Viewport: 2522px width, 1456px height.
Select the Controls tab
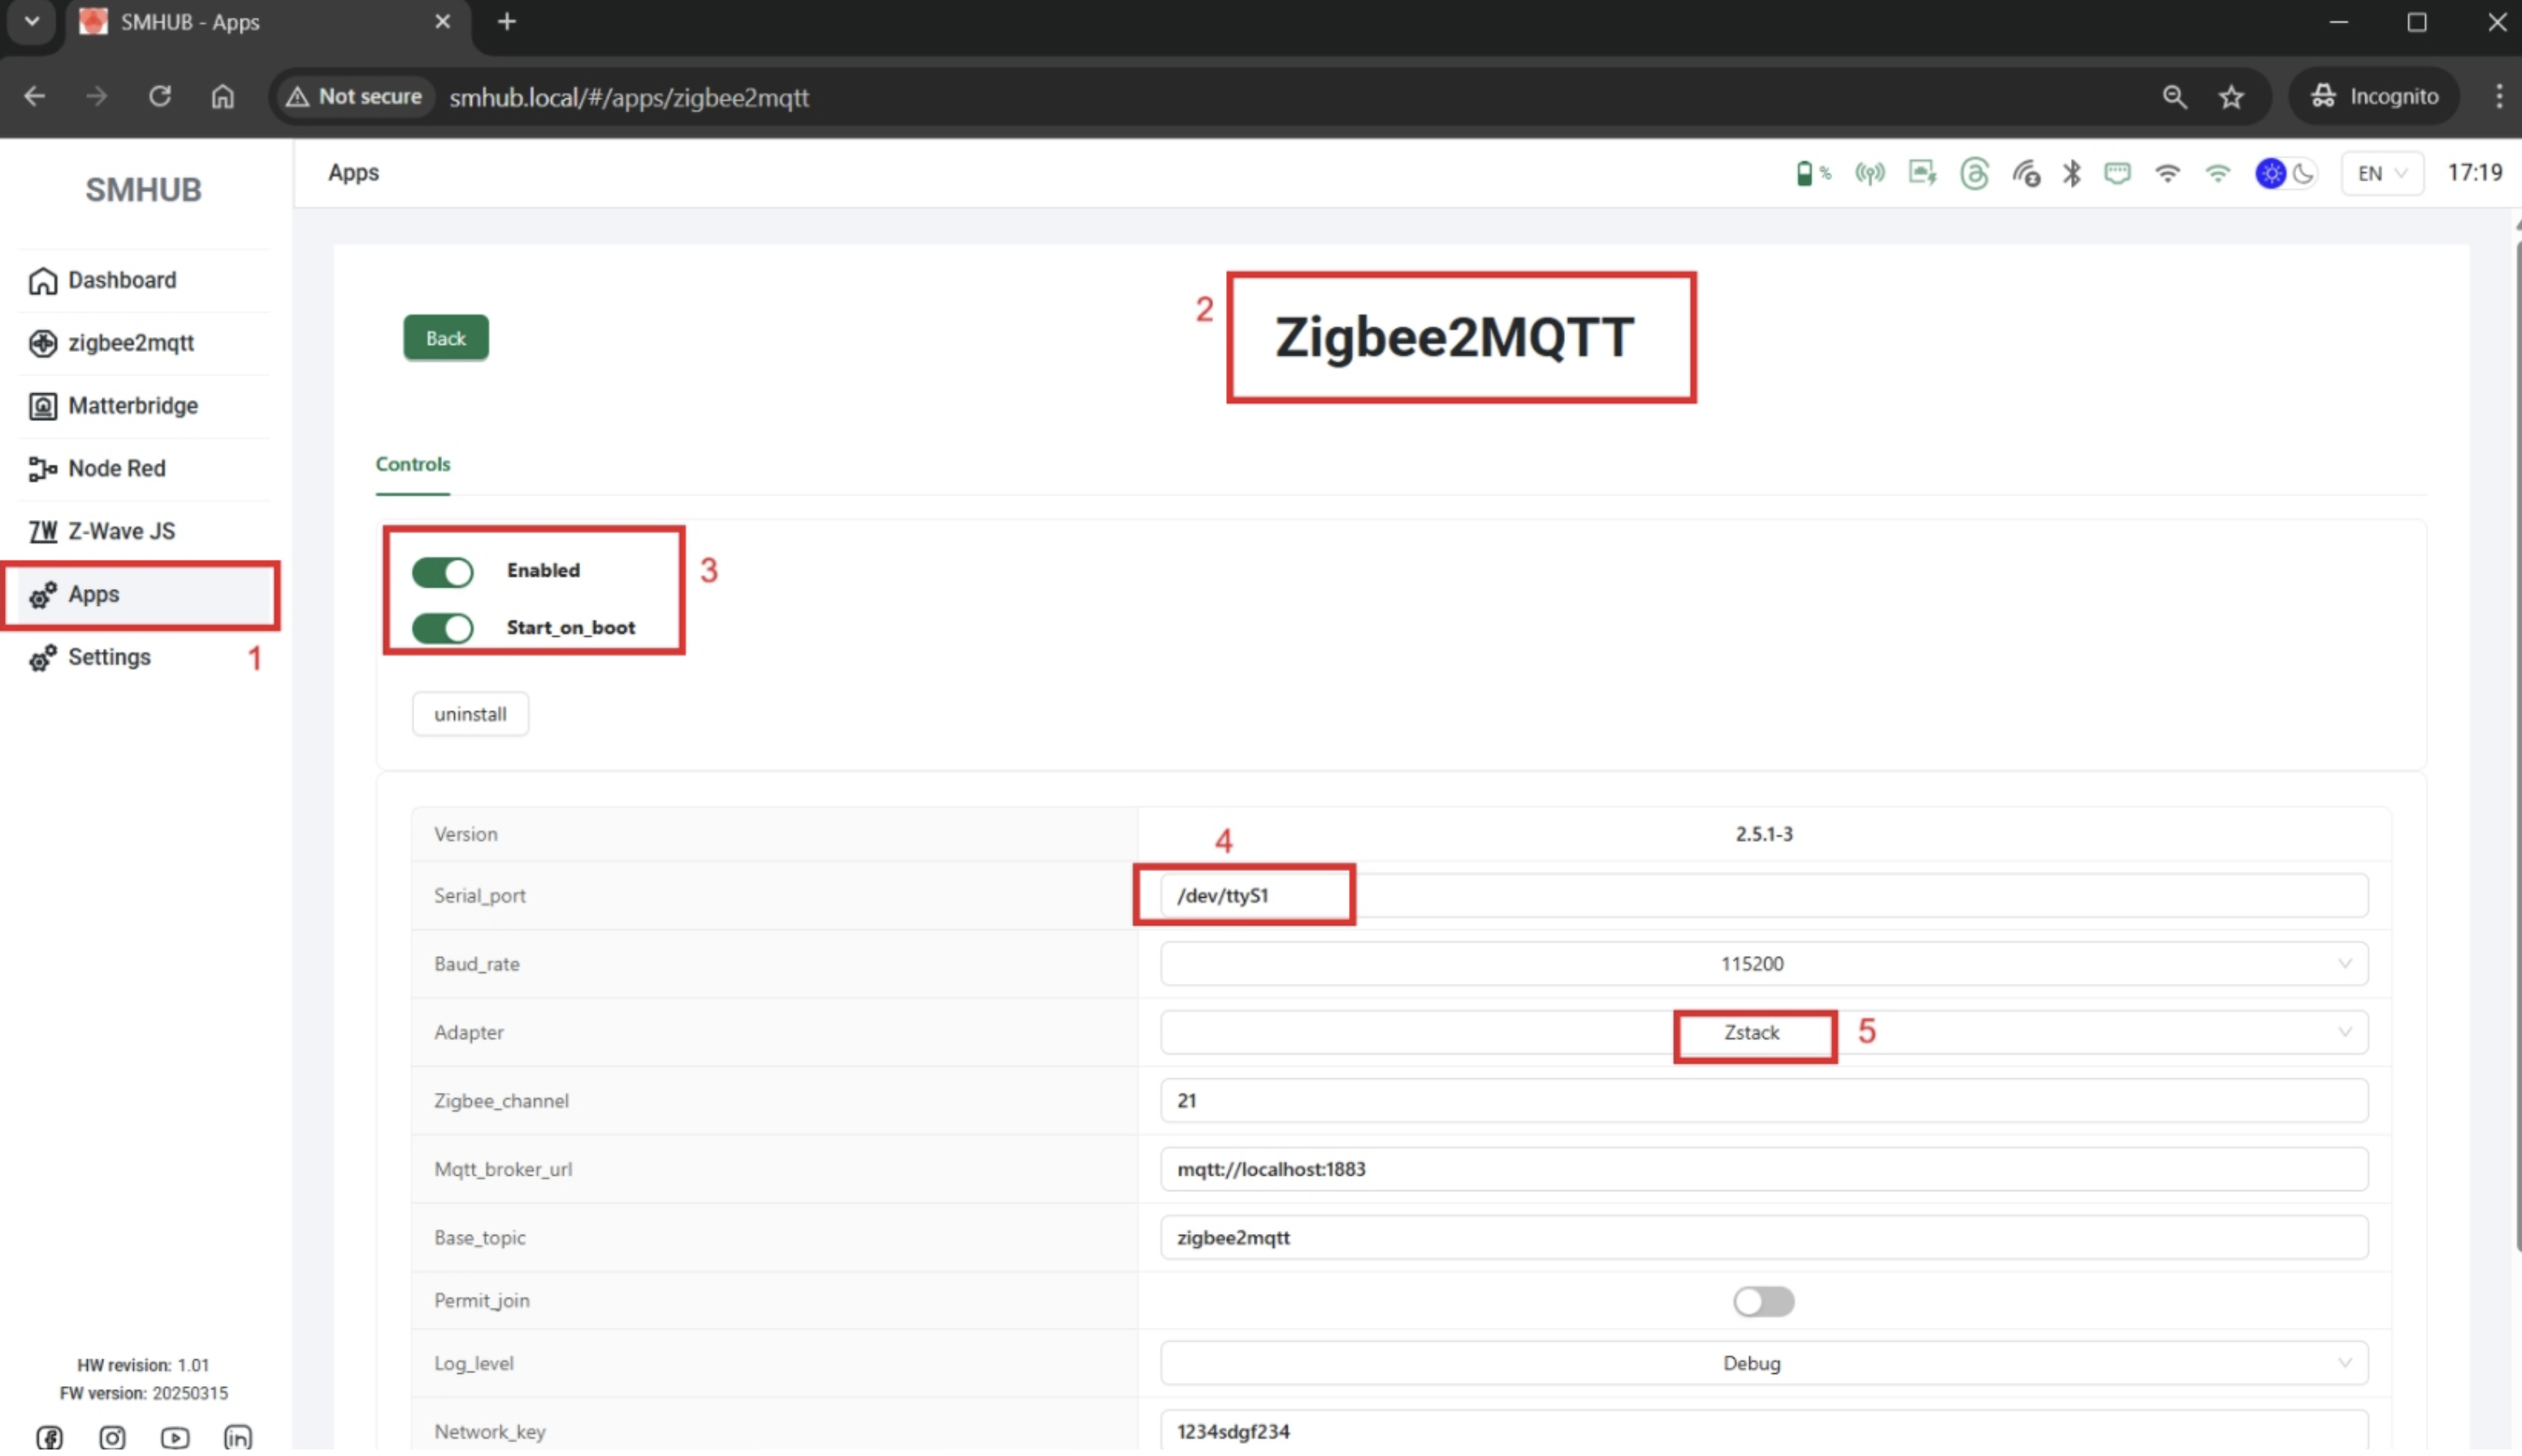pyautogui.click(x=412, y=464)
